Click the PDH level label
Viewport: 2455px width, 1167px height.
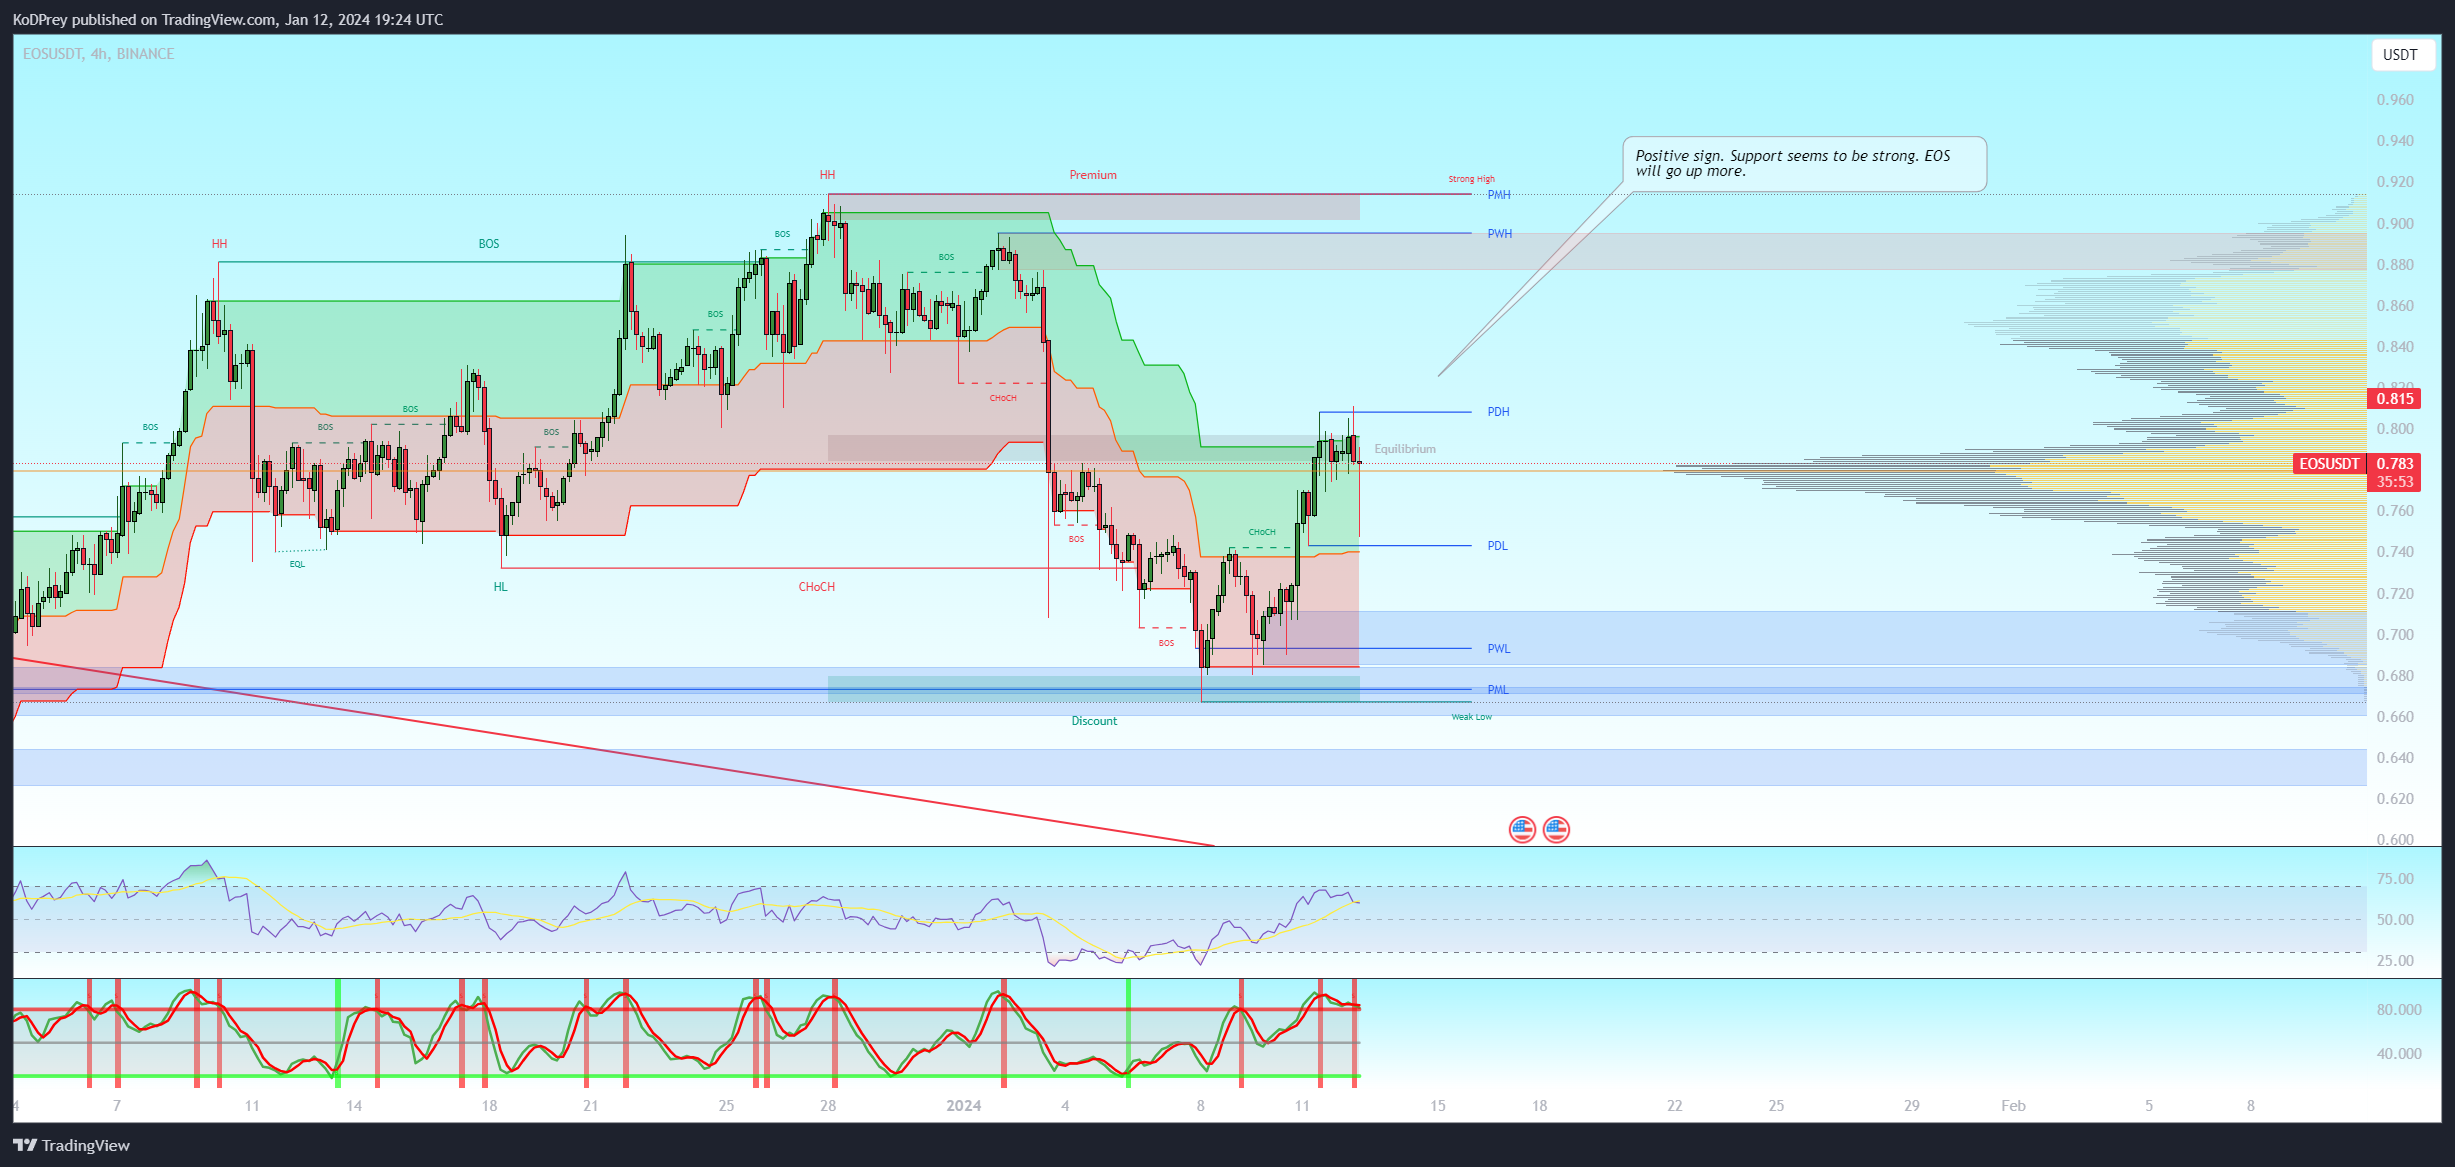1498,412
